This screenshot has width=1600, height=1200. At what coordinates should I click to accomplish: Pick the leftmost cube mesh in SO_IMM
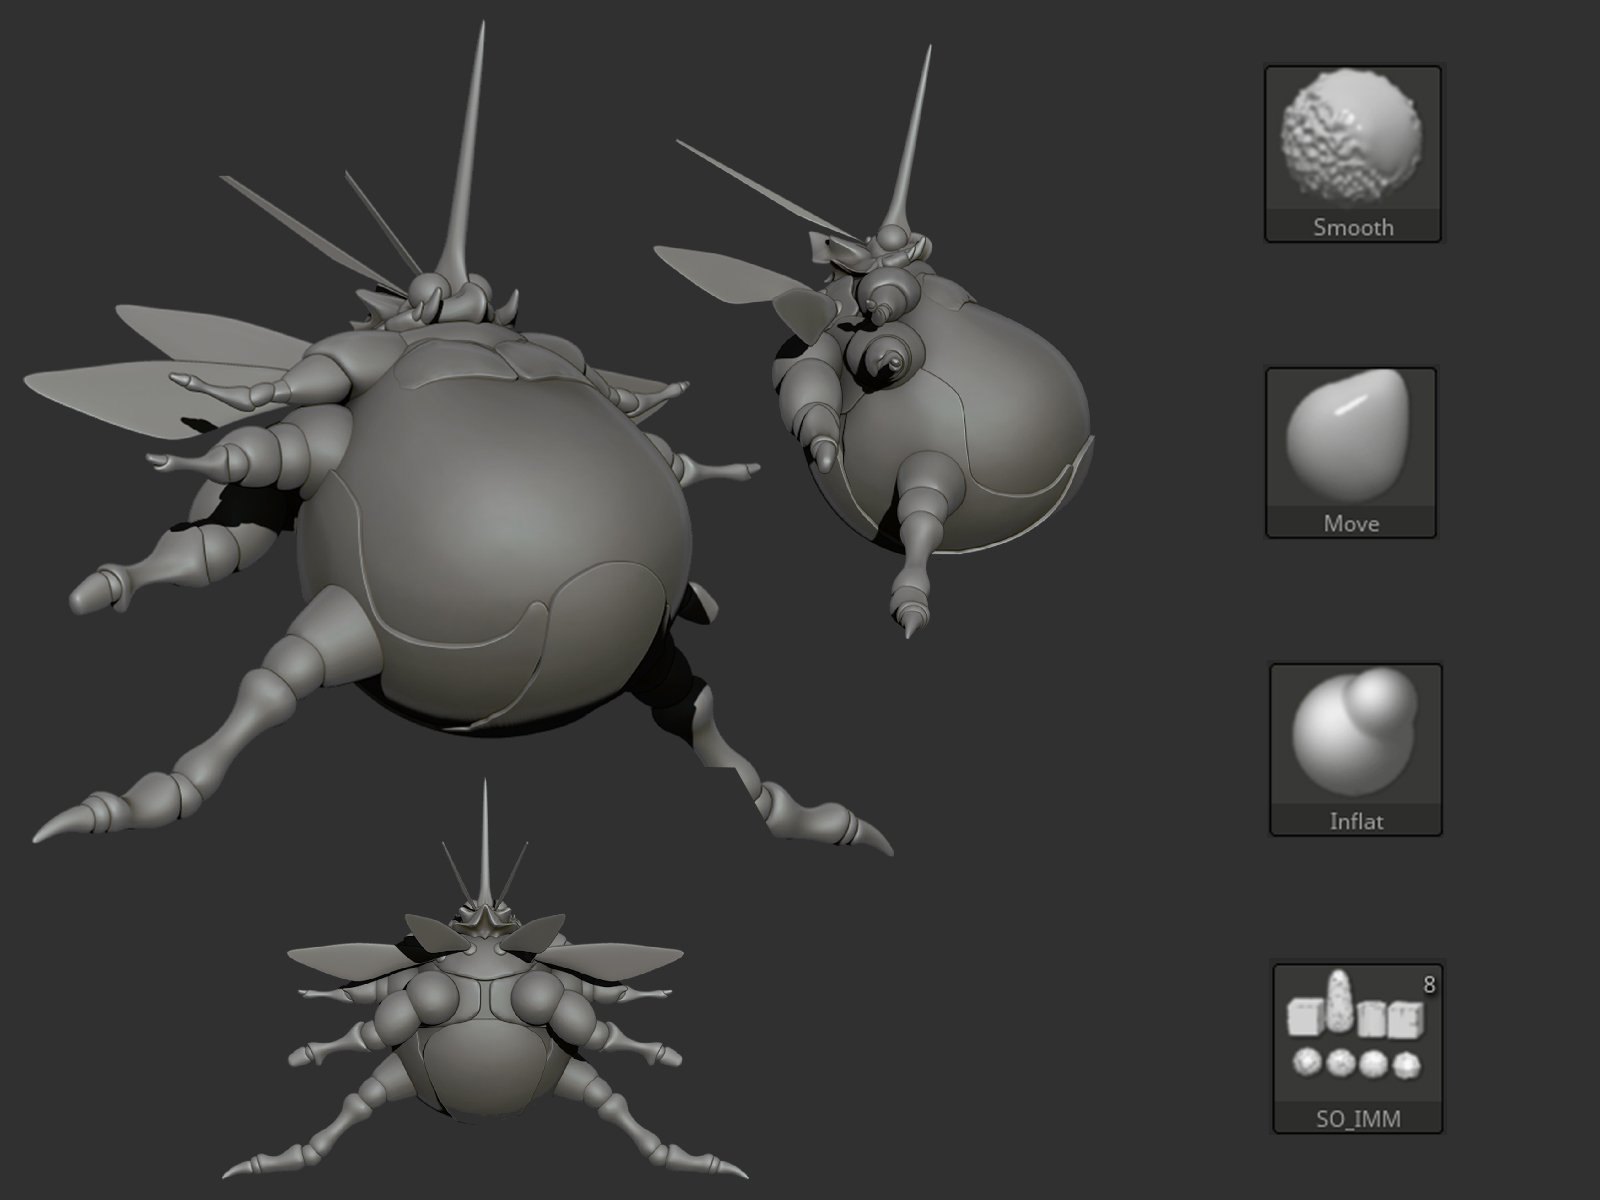[1303, 1018]
